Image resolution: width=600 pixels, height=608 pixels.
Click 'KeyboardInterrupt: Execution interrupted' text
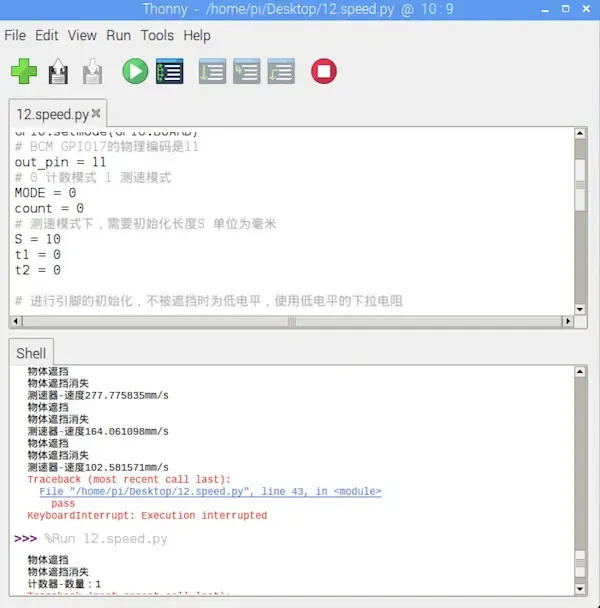coord(147,515)
